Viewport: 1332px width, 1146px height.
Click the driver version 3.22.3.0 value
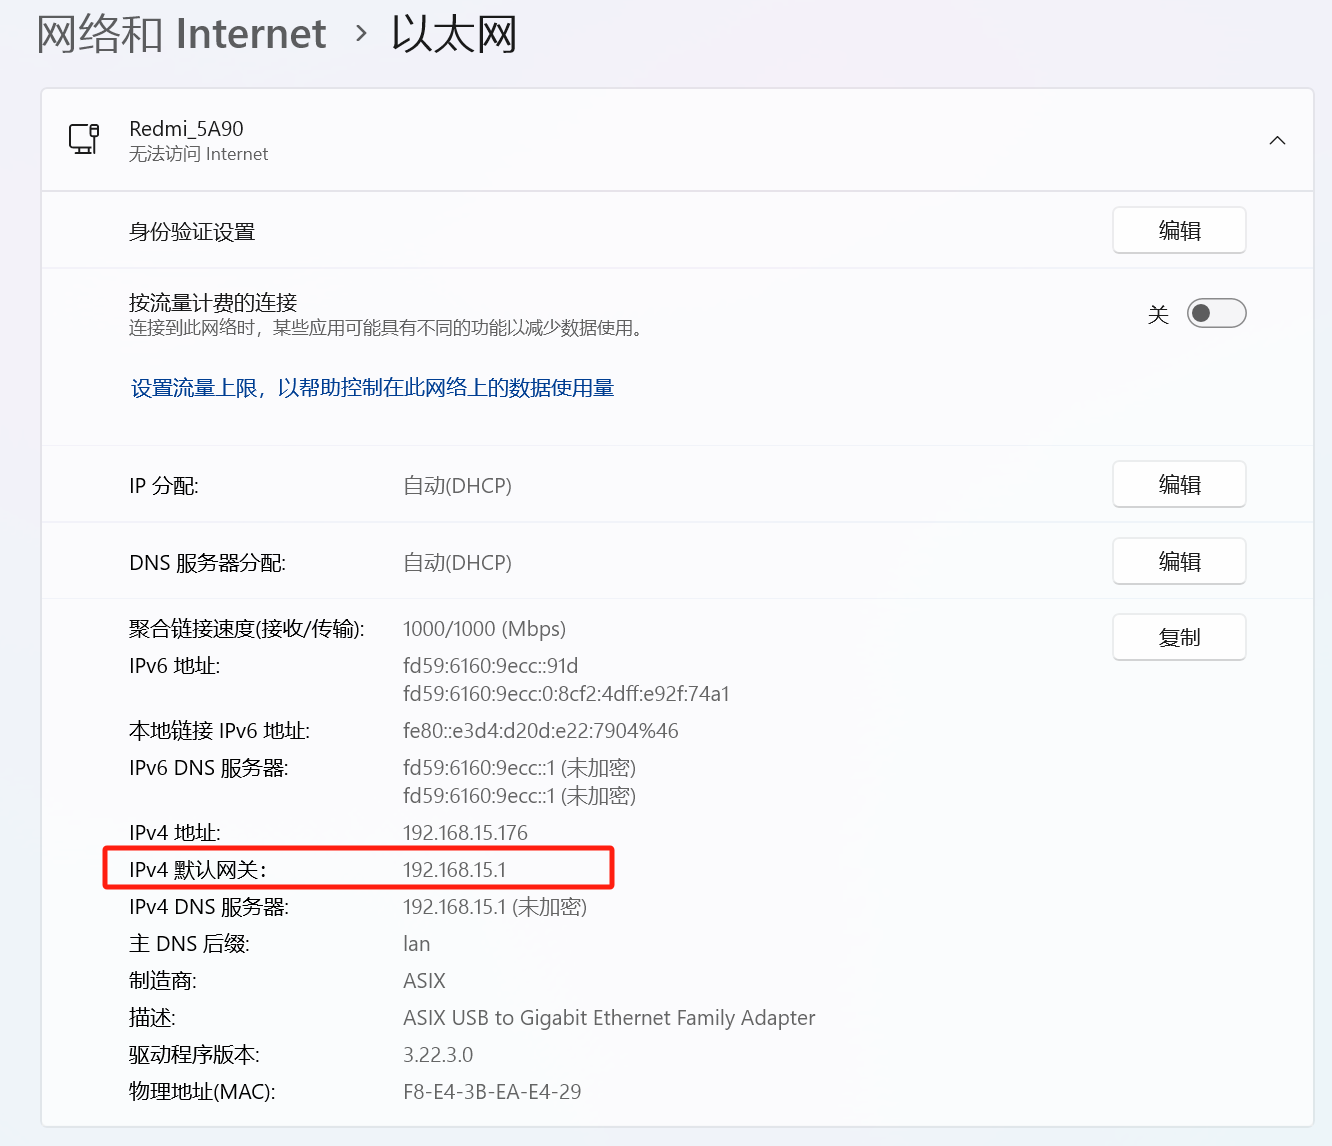[x=438, y=1055]
